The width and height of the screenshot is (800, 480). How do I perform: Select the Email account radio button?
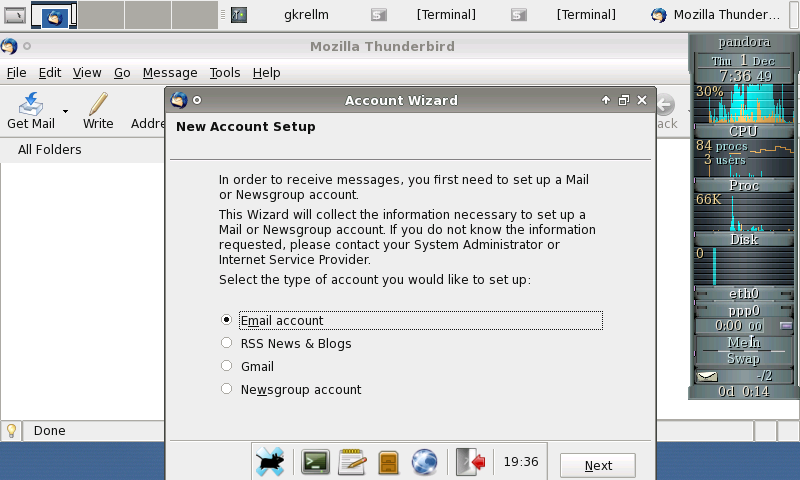[x=227, y=320]
